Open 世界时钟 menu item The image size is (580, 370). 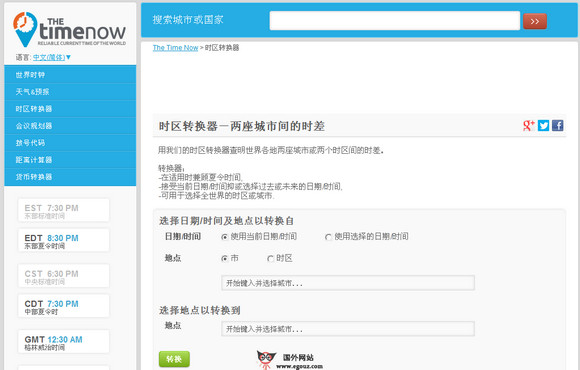point(70,75)
